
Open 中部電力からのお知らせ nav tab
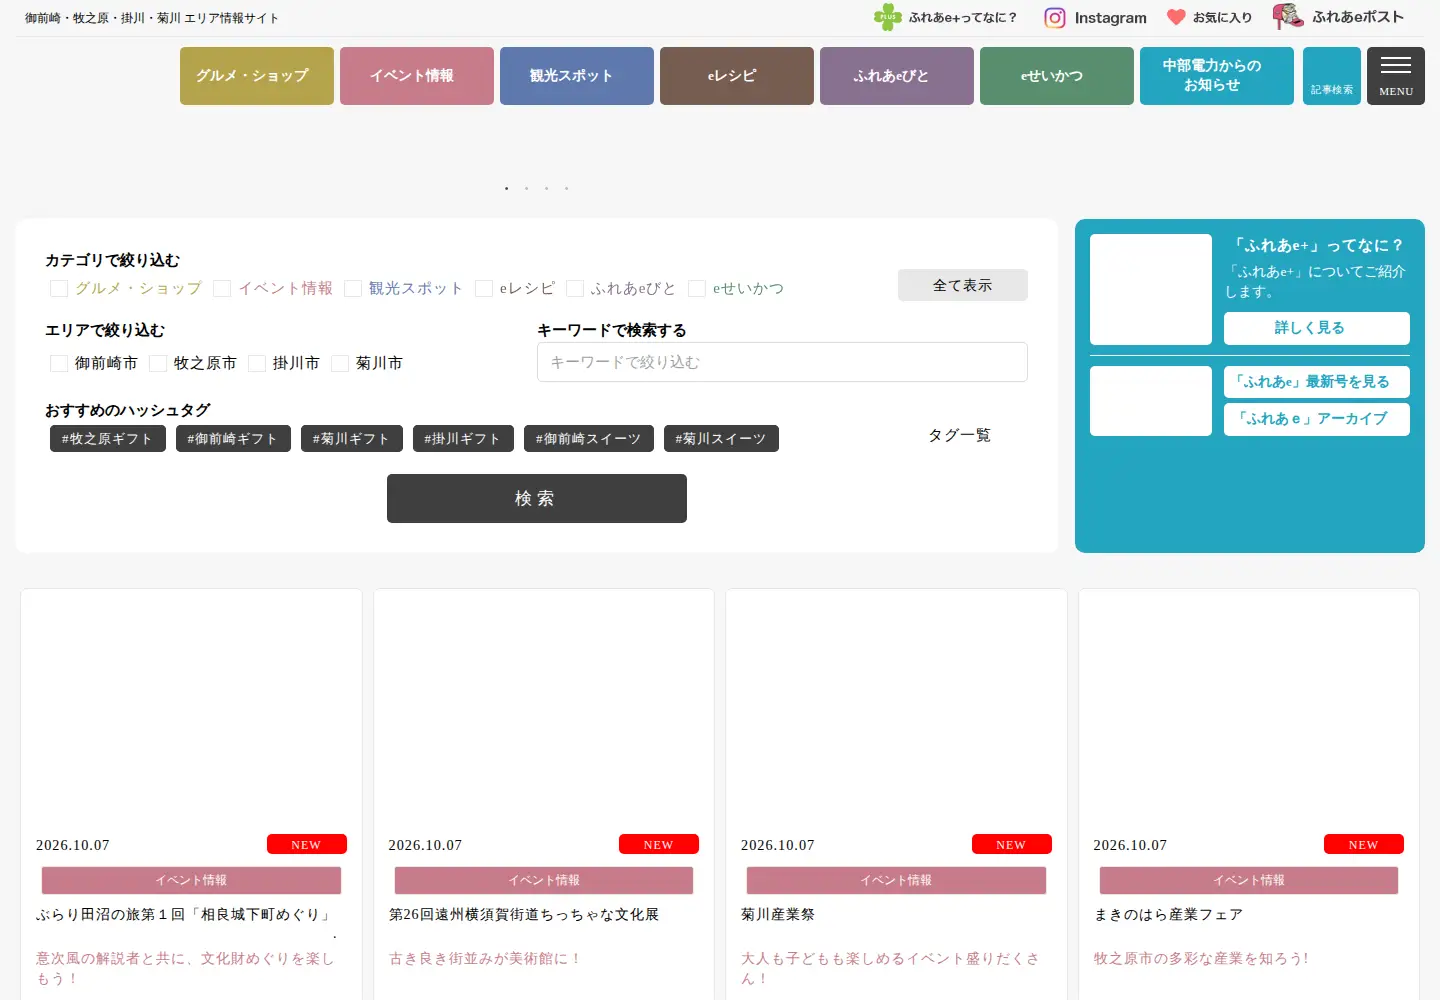click(x=1217, y=76)
